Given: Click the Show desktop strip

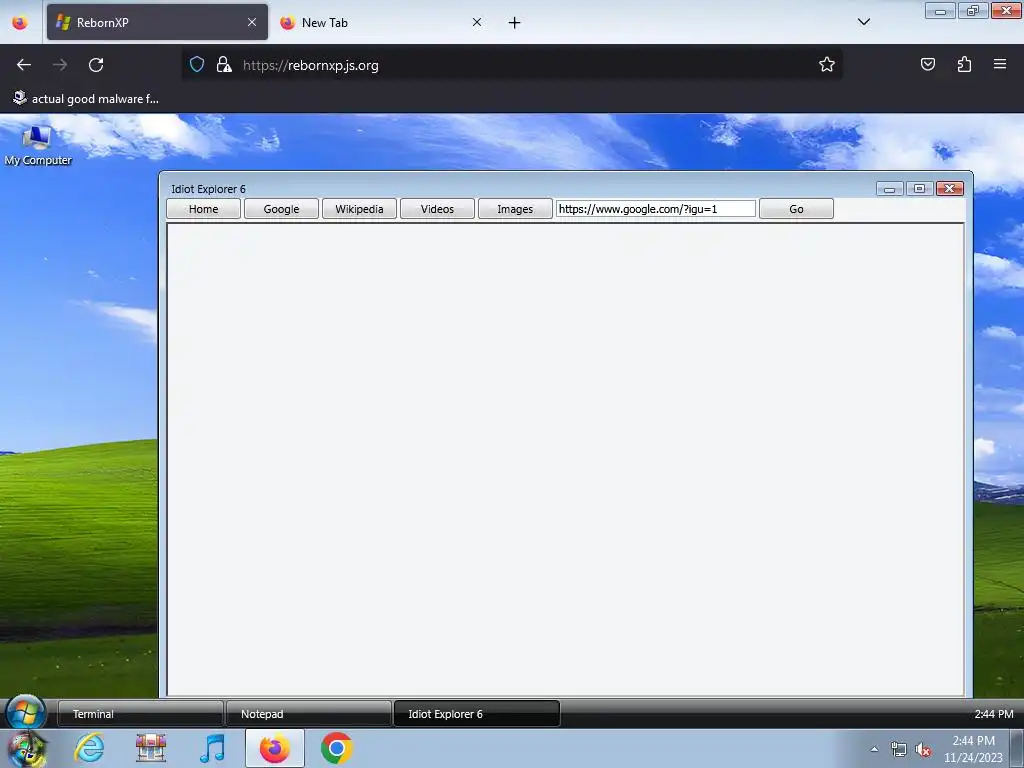Looking at the screenshot, I should click(x=1017, y=748).
